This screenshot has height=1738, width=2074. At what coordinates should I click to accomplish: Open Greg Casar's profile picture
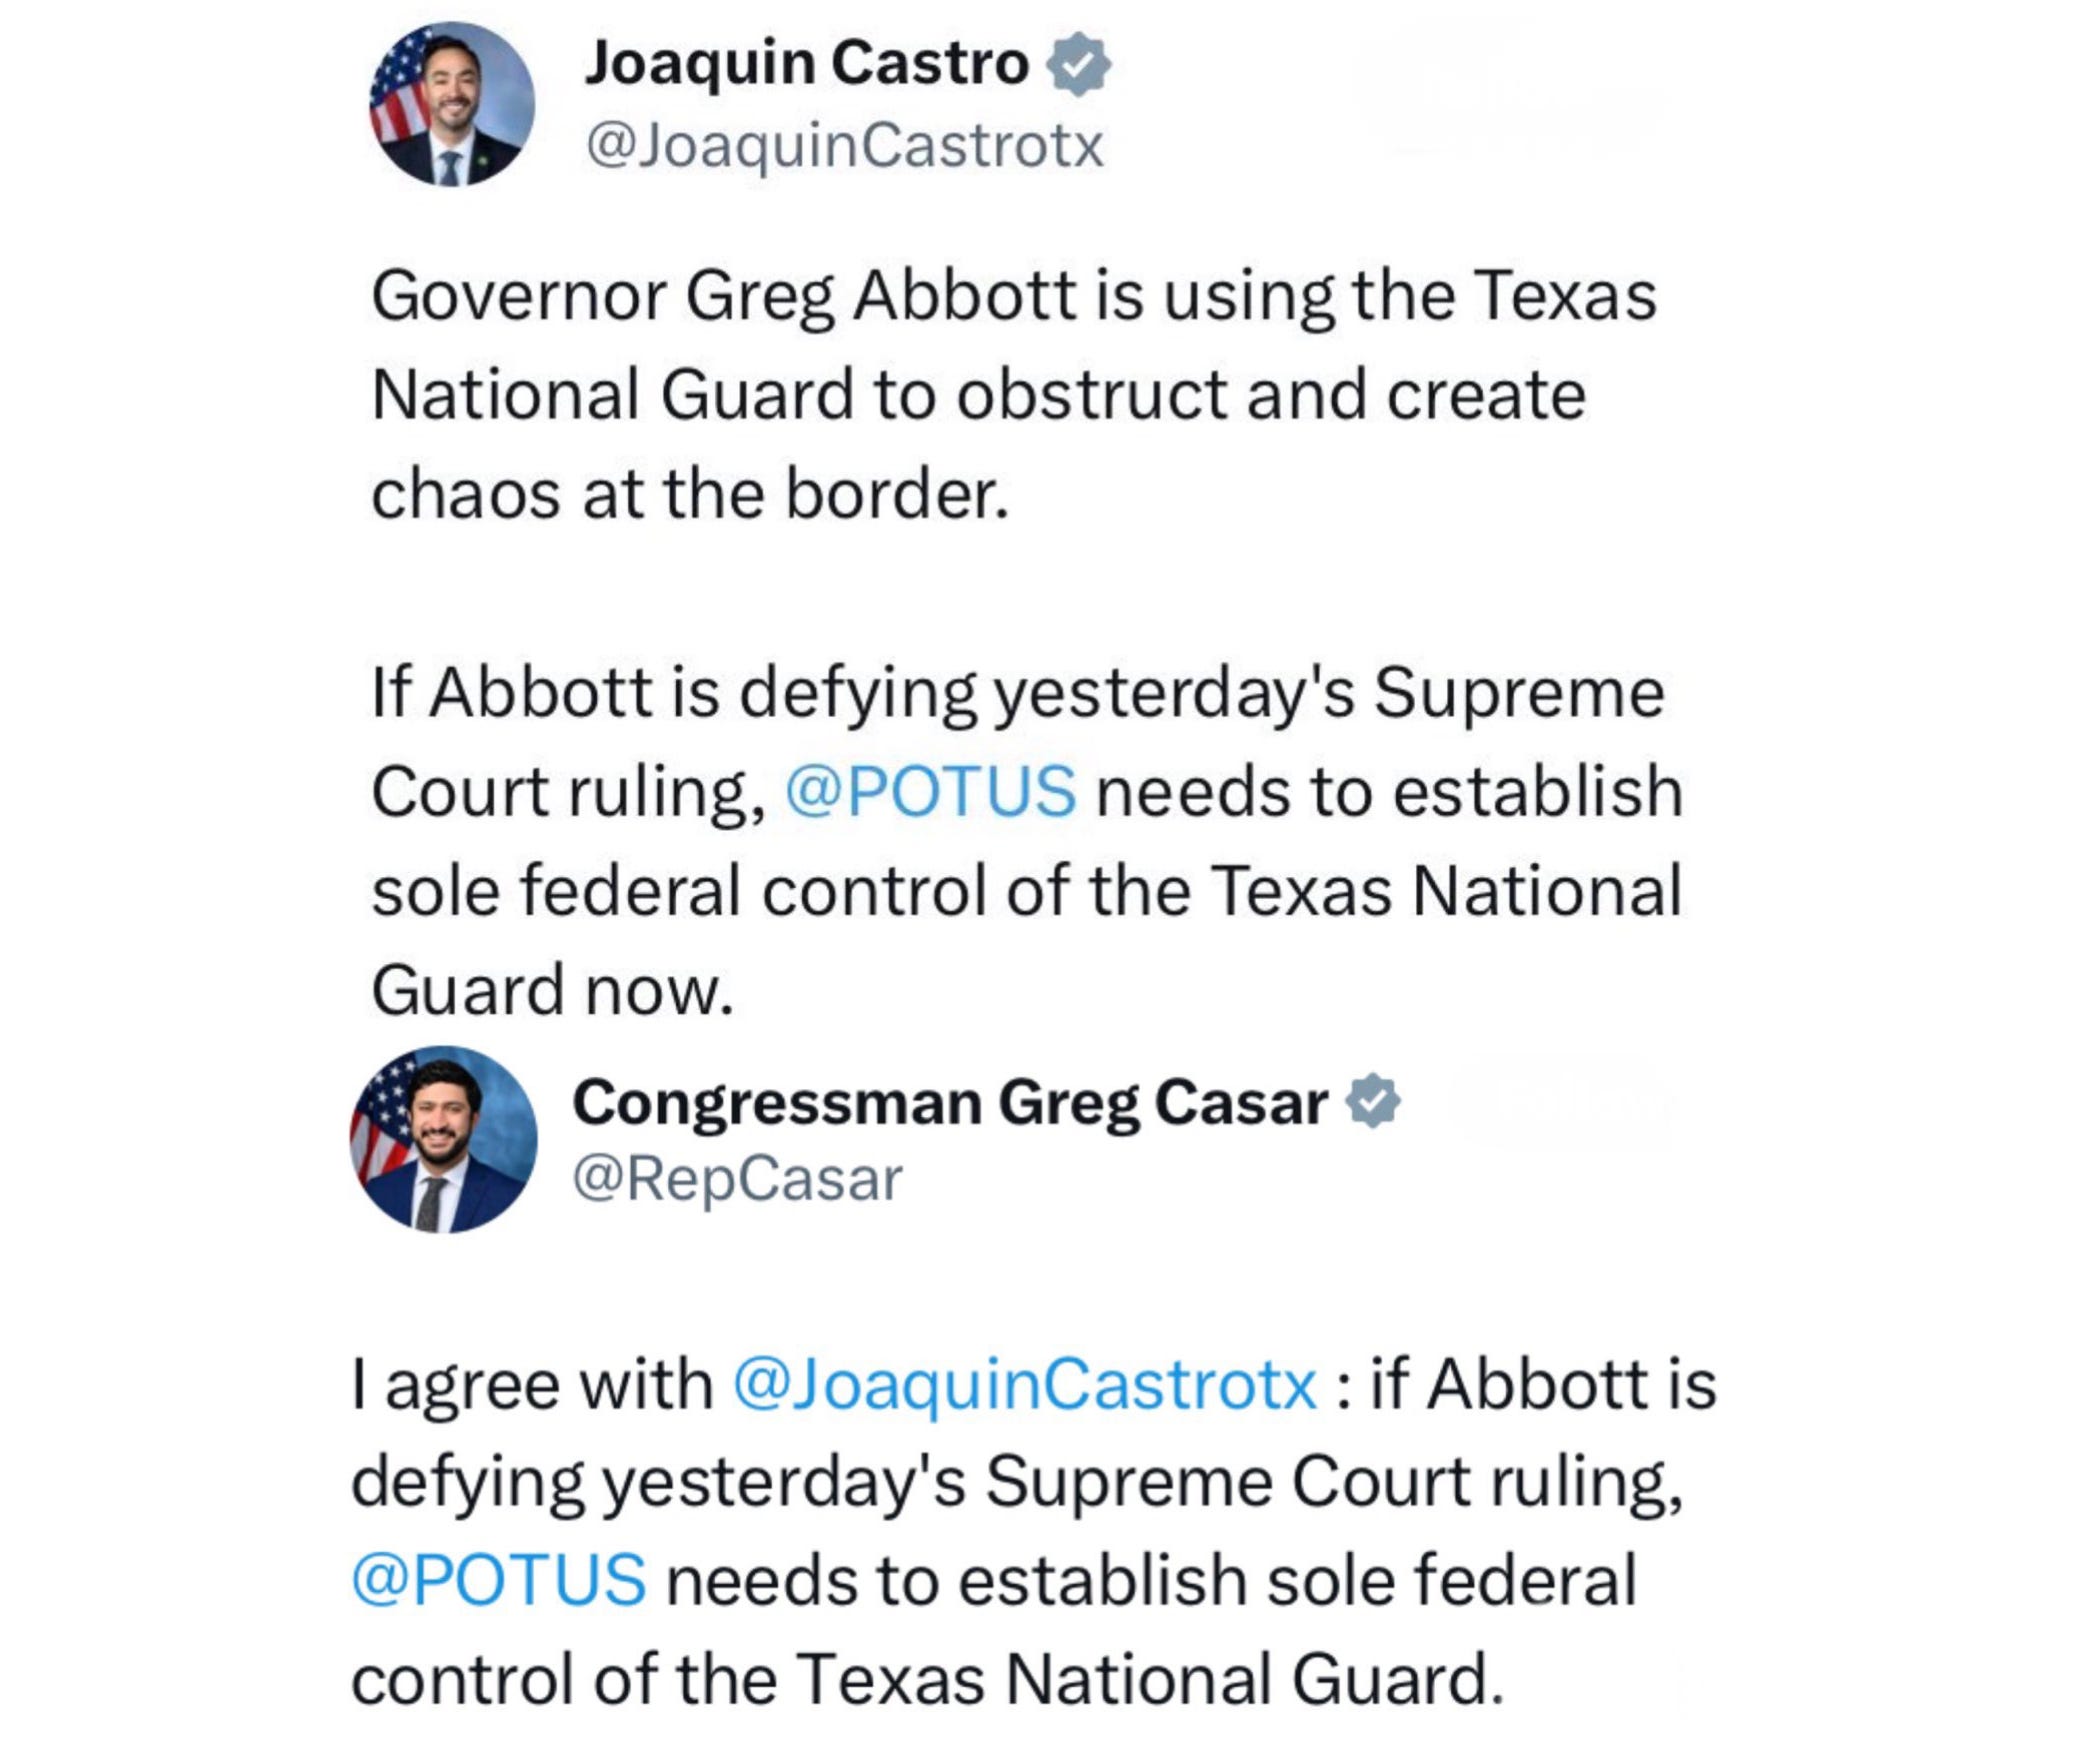(443, 1139)
